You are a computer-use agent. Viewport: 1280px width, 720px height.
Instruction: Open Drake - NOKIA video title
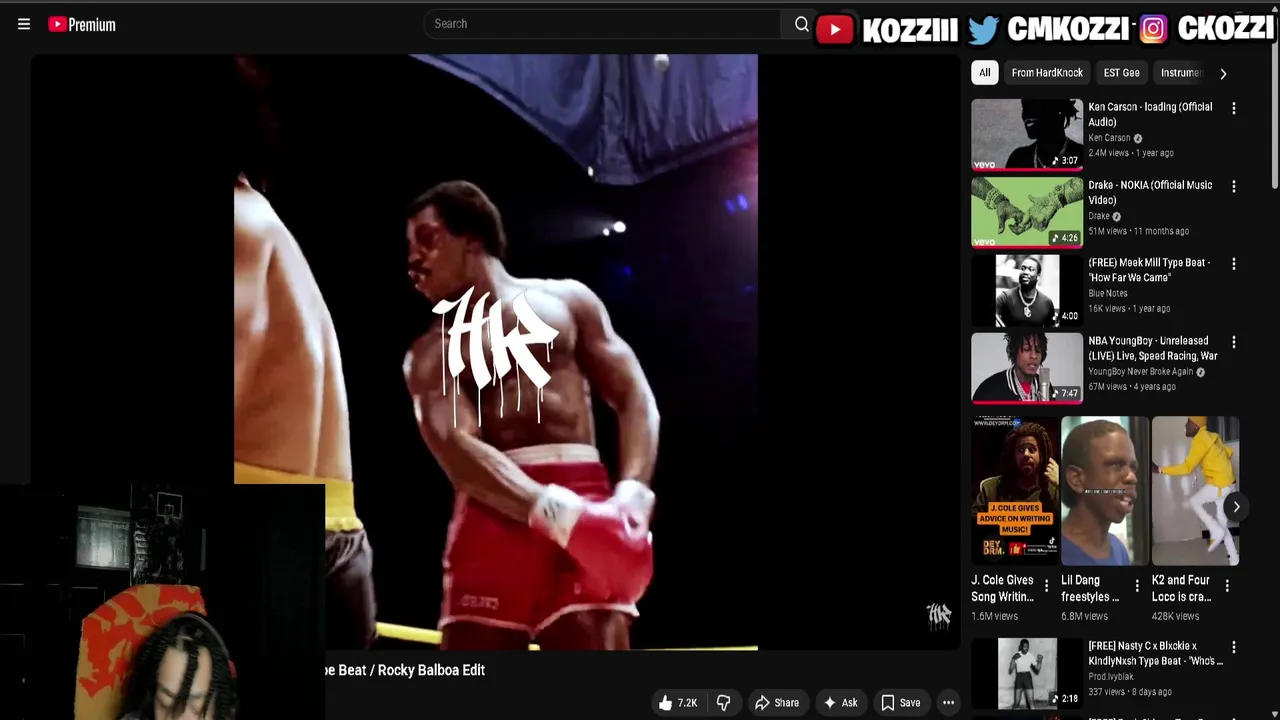click(x=1150, y=192)
